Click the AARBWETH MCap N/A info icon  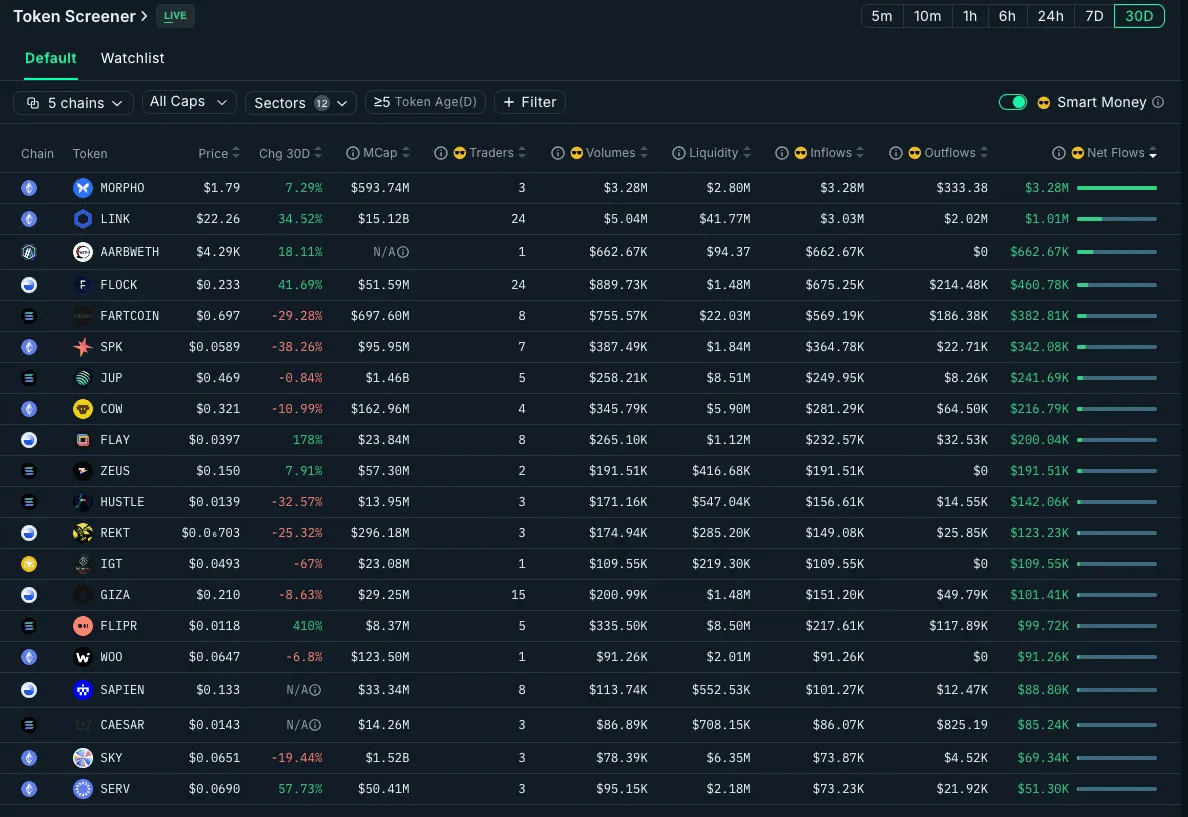pyautogui.click(x=403, y=252)
